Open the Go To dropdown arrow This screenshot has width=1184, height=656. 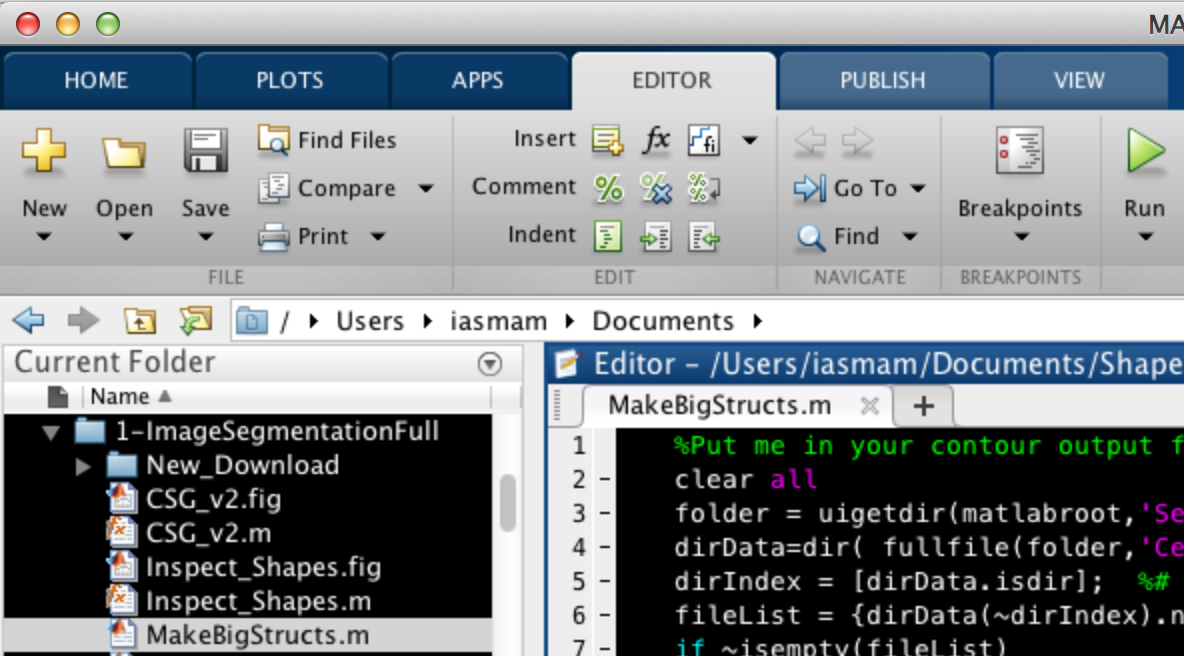pyautogui.click(x=917, y=188)
